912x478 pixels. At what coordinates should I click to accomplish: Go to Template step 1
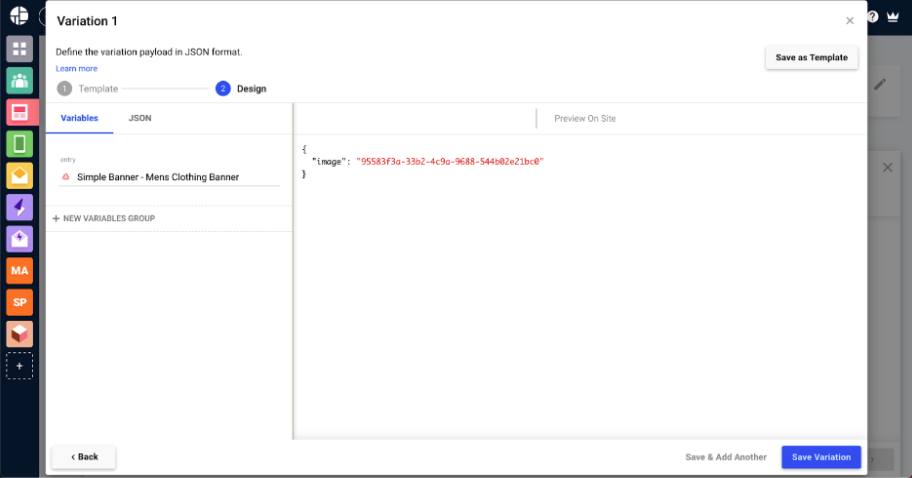[88, 88]
